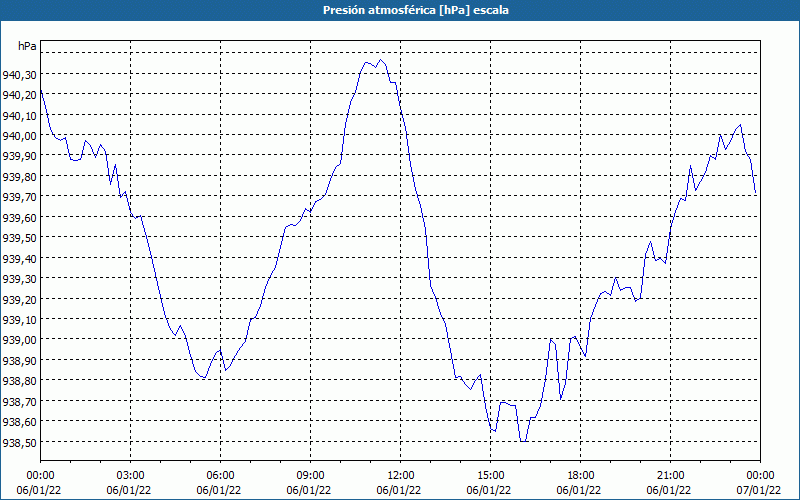Click the 939,70 pressure value label
800x500 pixels.
[19, 196]
